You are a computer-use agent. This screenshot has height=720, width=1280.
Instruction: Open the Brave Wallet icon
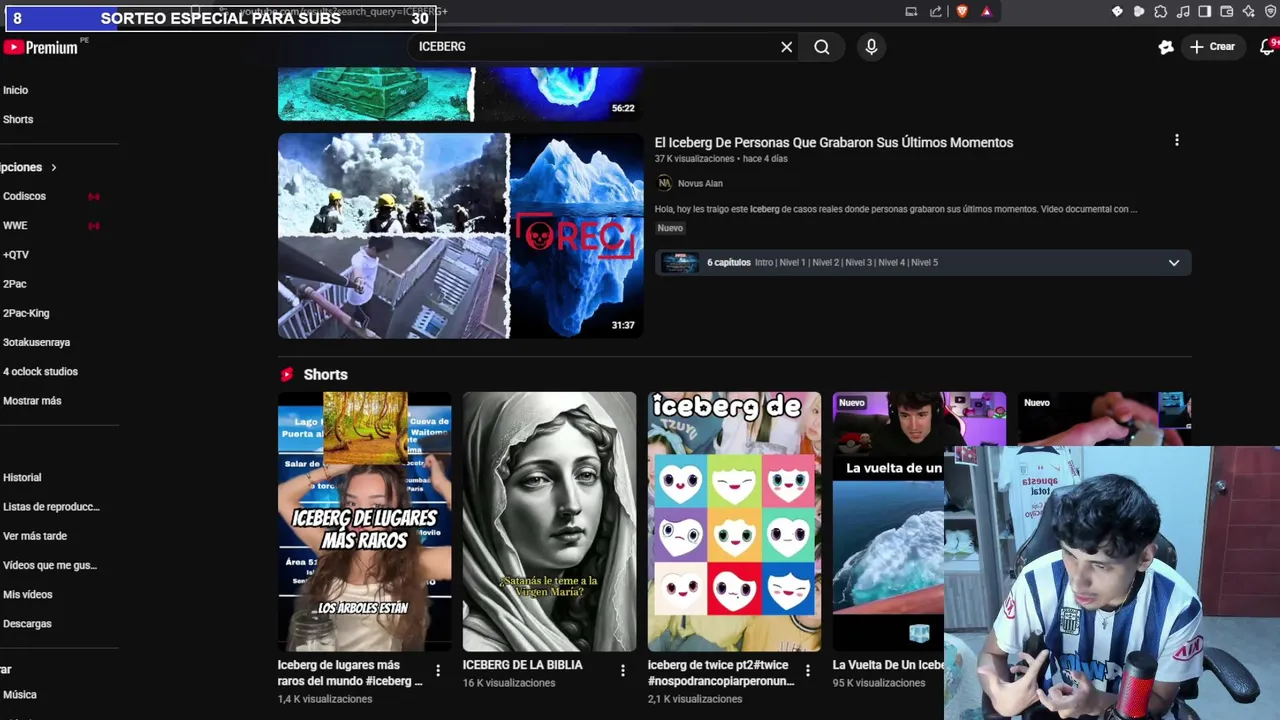[1227, 12]
